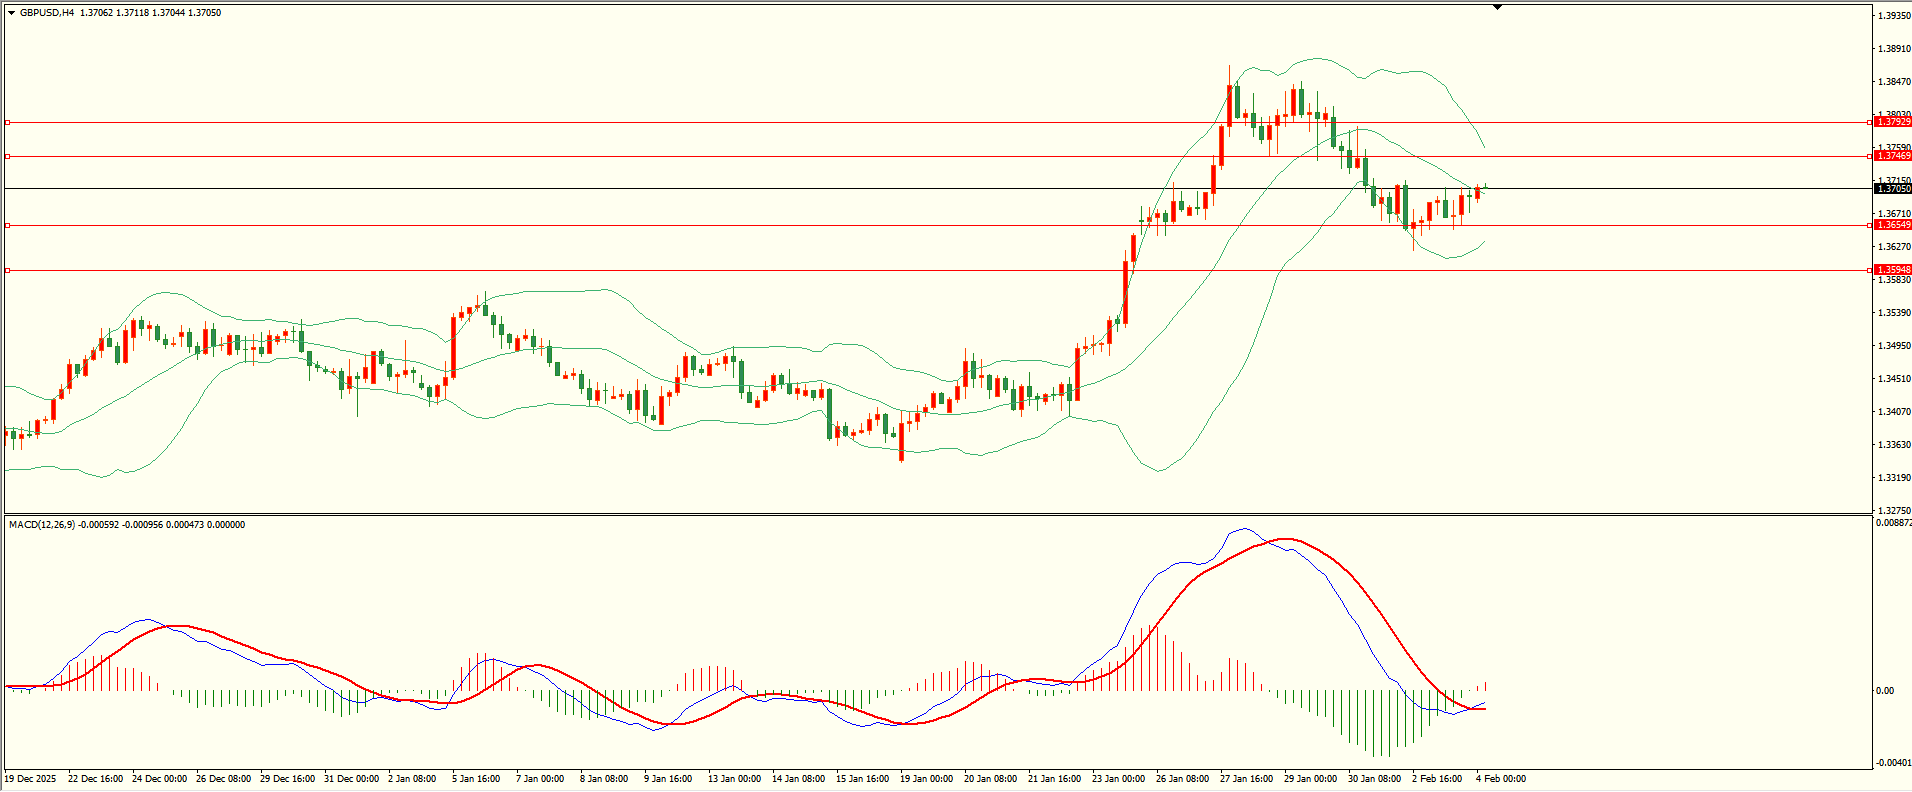
Task: Select left handle of the 1.37929 line
Action: (x=7, y=123)
